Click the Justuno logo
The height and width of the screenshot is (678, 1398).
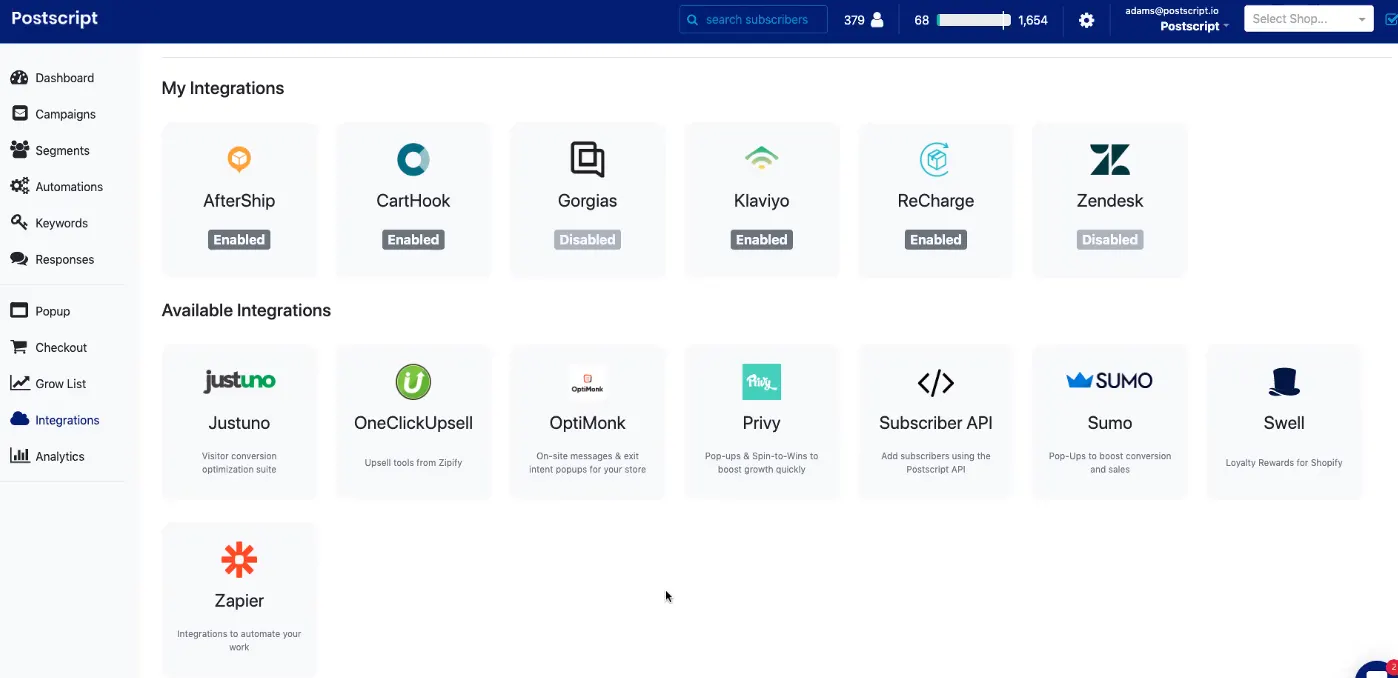(x=239, y=381)
